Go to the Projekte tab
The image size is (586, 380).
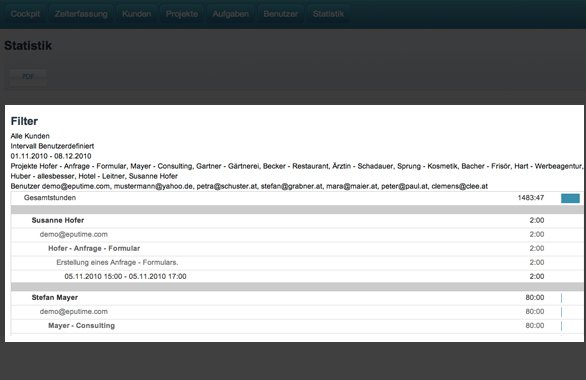pyautogui.click(x=182, y=14)
